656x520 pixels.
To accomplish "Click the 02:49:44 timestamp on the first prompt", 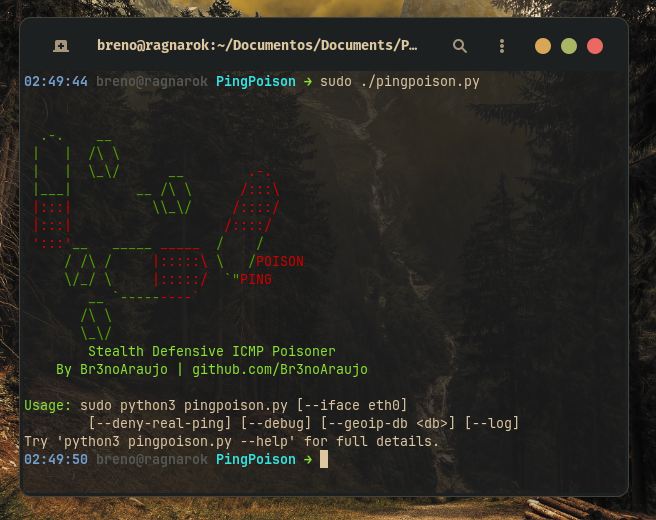I will pyautogui.click(x=56, y=82).
